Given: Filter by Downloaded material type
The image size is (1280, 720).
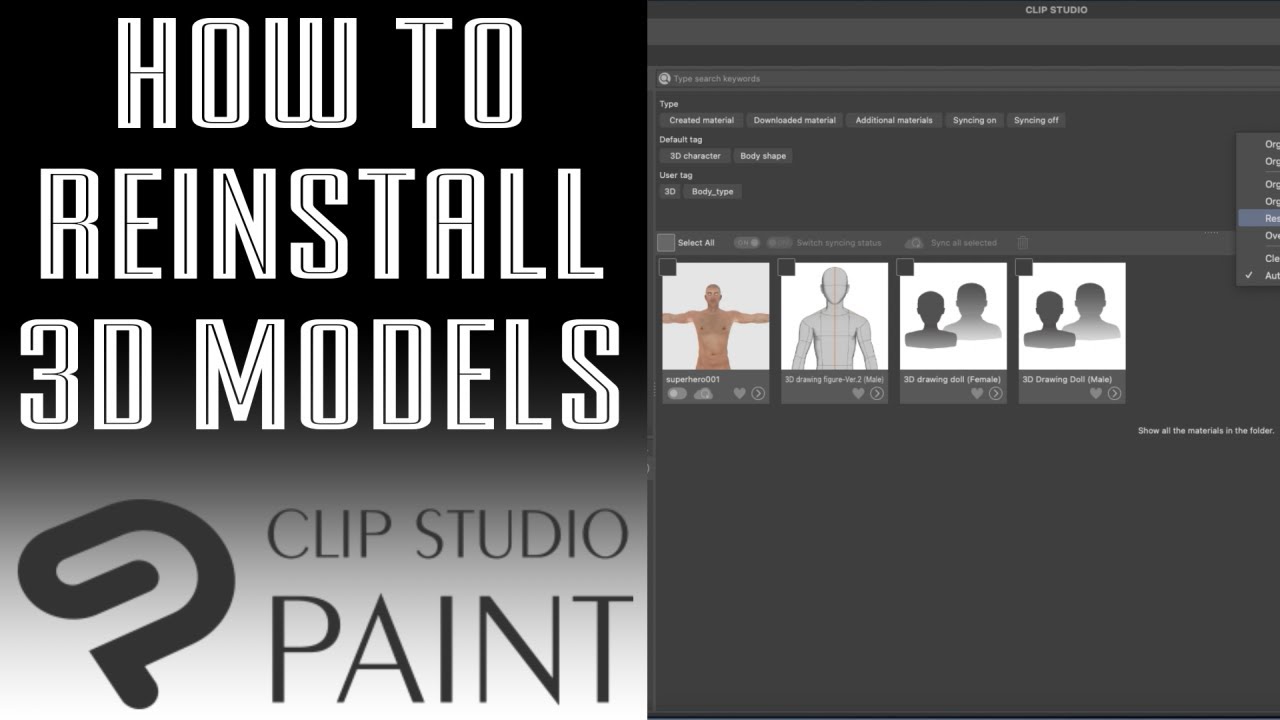Looking at the screenshot, I should coord(795,120).
